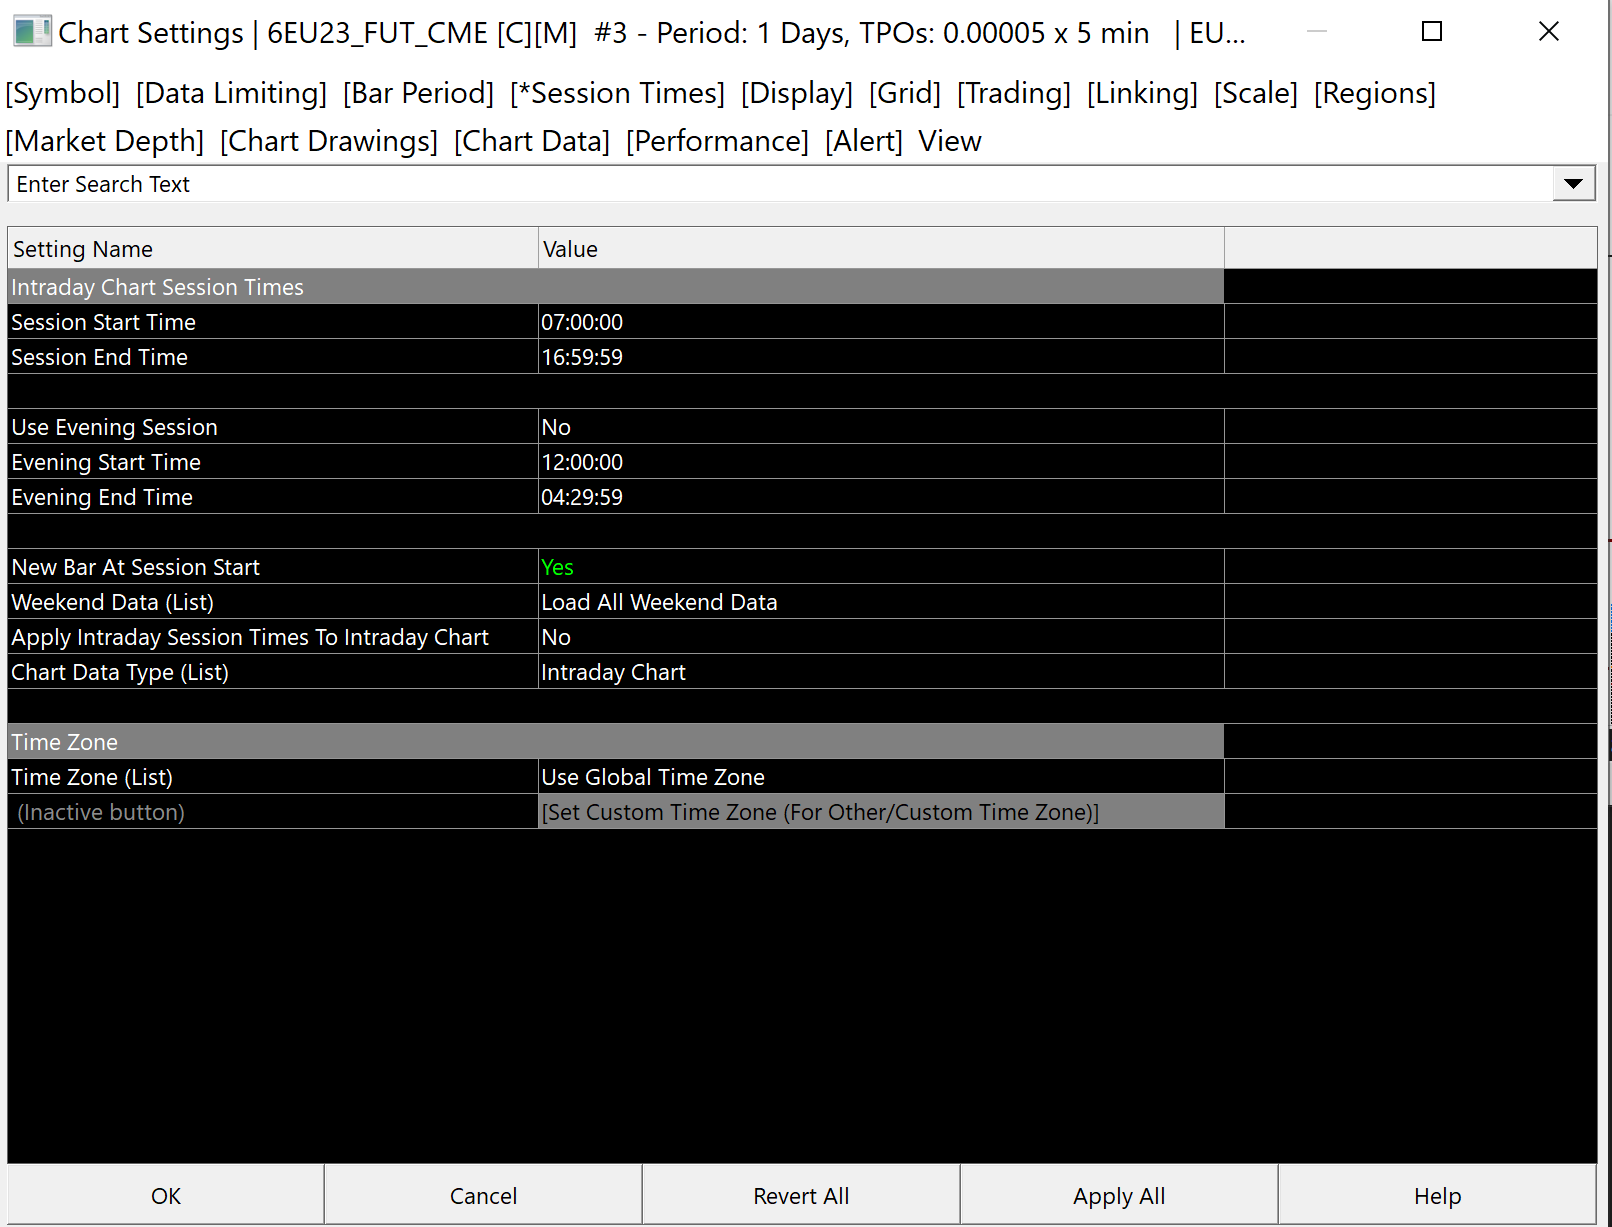Select the [Alert] tab
Image resolution: width=1612 pixels, height=1227 pixels.
click(x=864, y=141)
